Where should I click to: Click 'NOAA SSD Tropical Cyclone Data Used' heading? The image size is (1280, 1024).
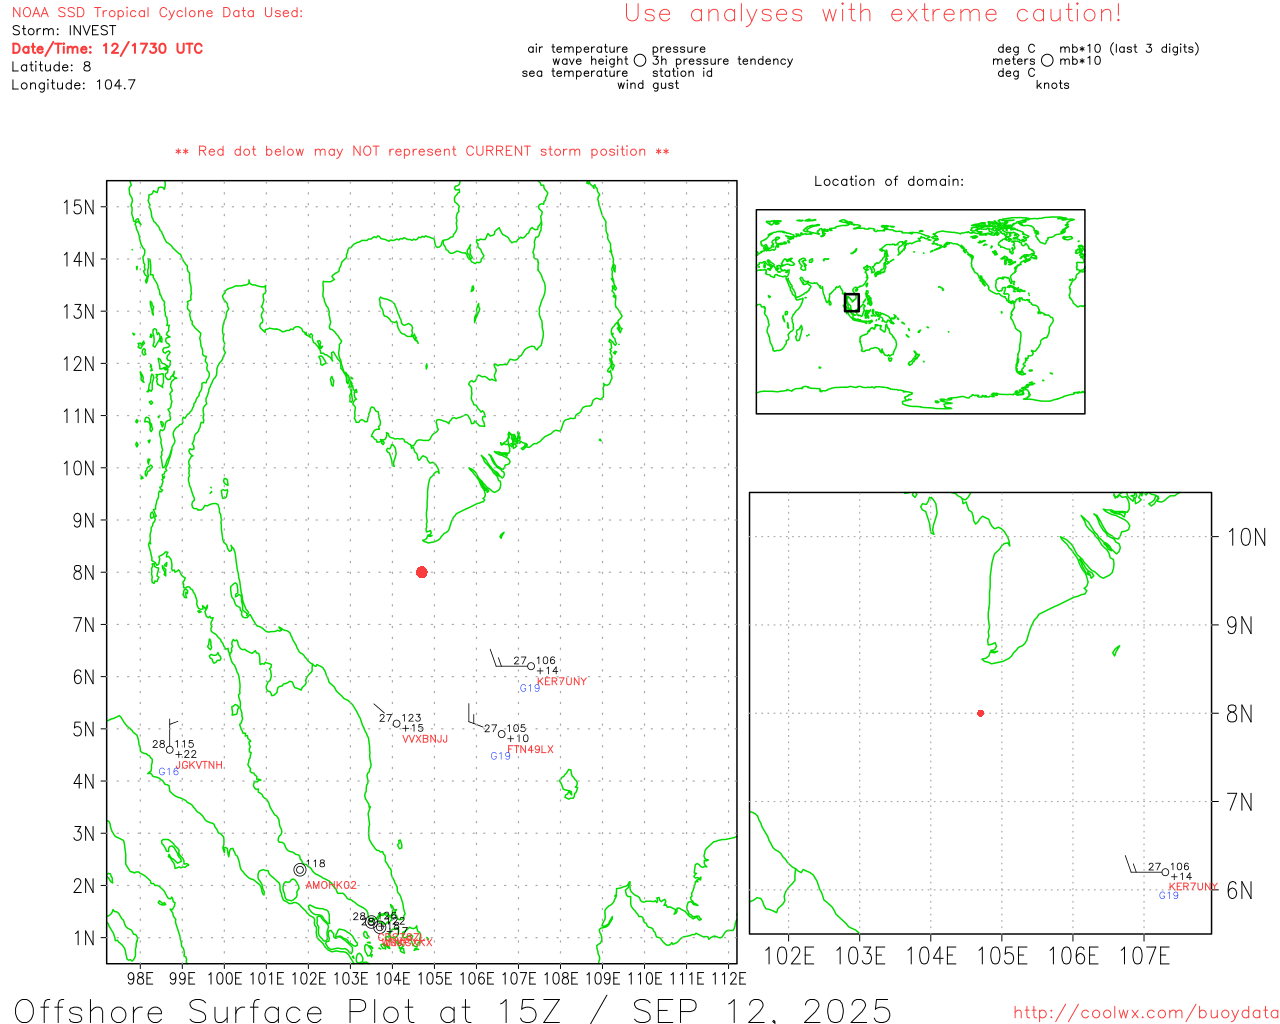coord(157,13)
